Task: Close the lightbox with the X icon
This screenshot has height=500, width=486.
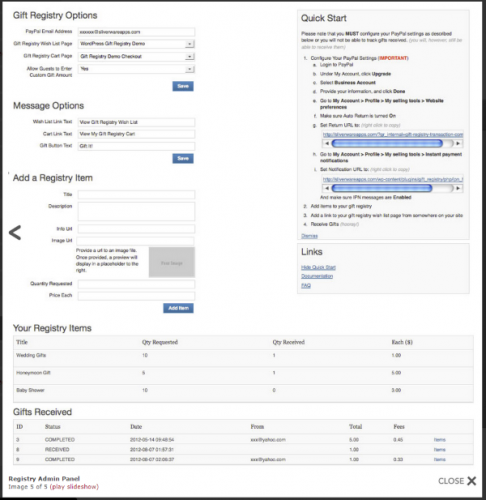Action: tap(472, 481)
